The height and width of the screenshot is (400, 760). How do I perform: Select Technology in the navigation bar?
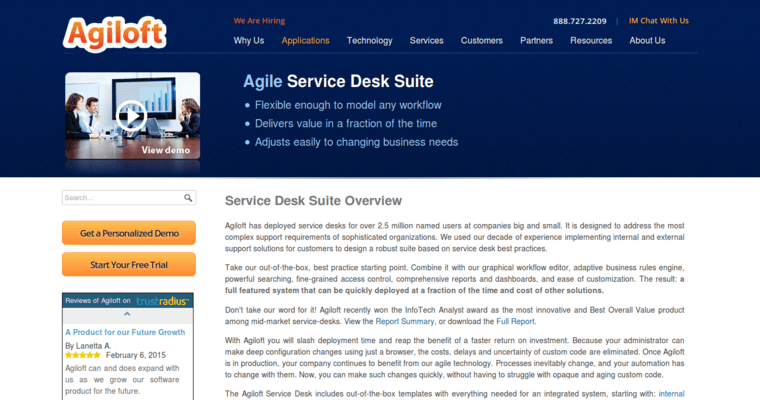[369, 41]
